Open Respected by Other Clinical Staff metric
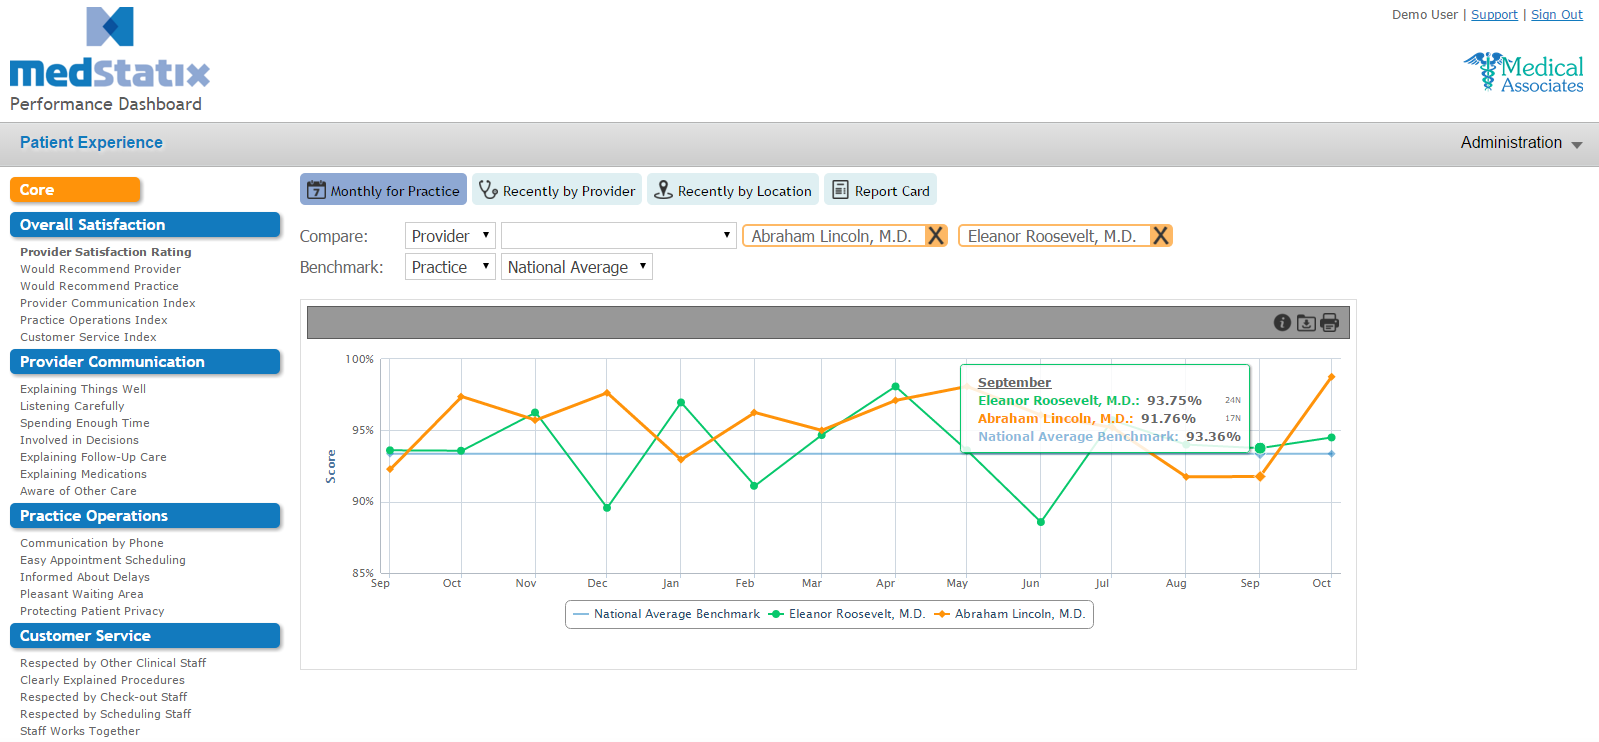Viewport: 1599px width, 742px height. [x=113, y=663]
